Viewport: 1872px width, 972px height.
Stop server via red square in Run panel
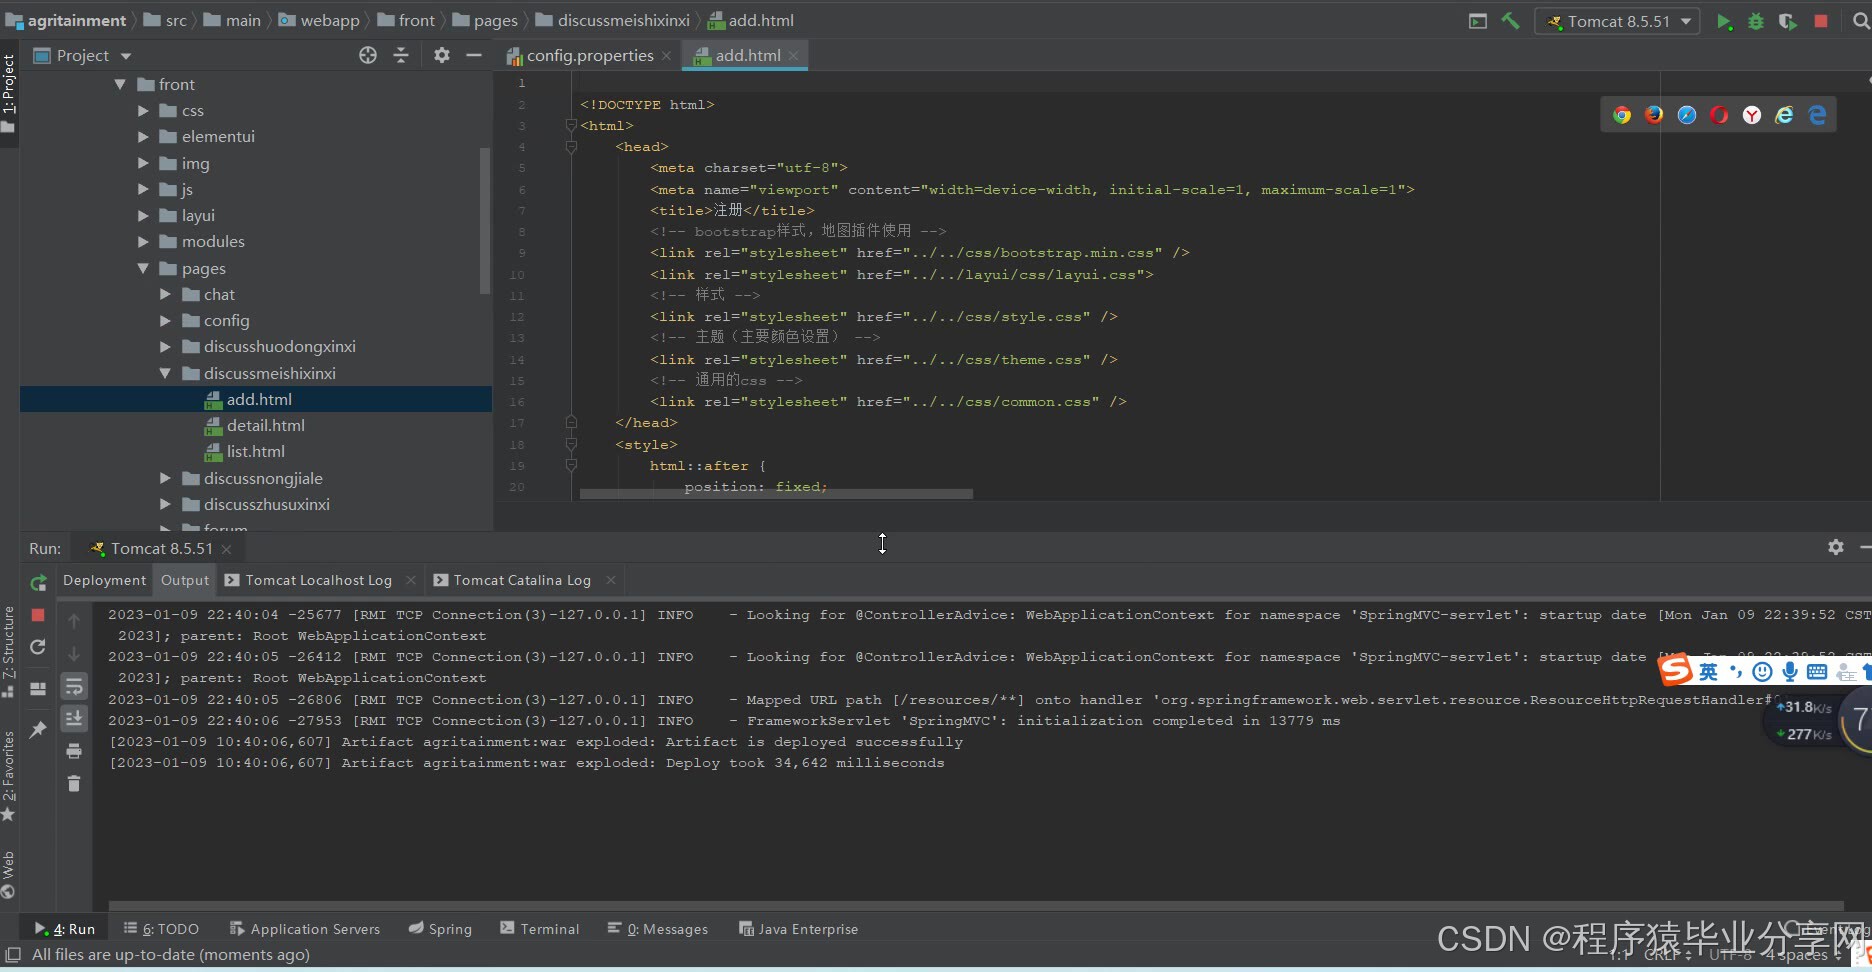coord(38,615)
